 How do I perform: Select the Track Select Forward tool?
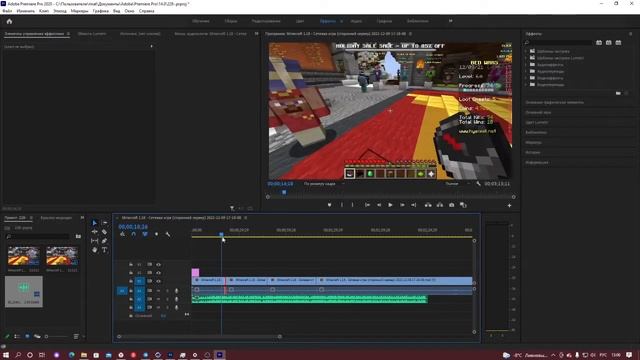[104, 222]
